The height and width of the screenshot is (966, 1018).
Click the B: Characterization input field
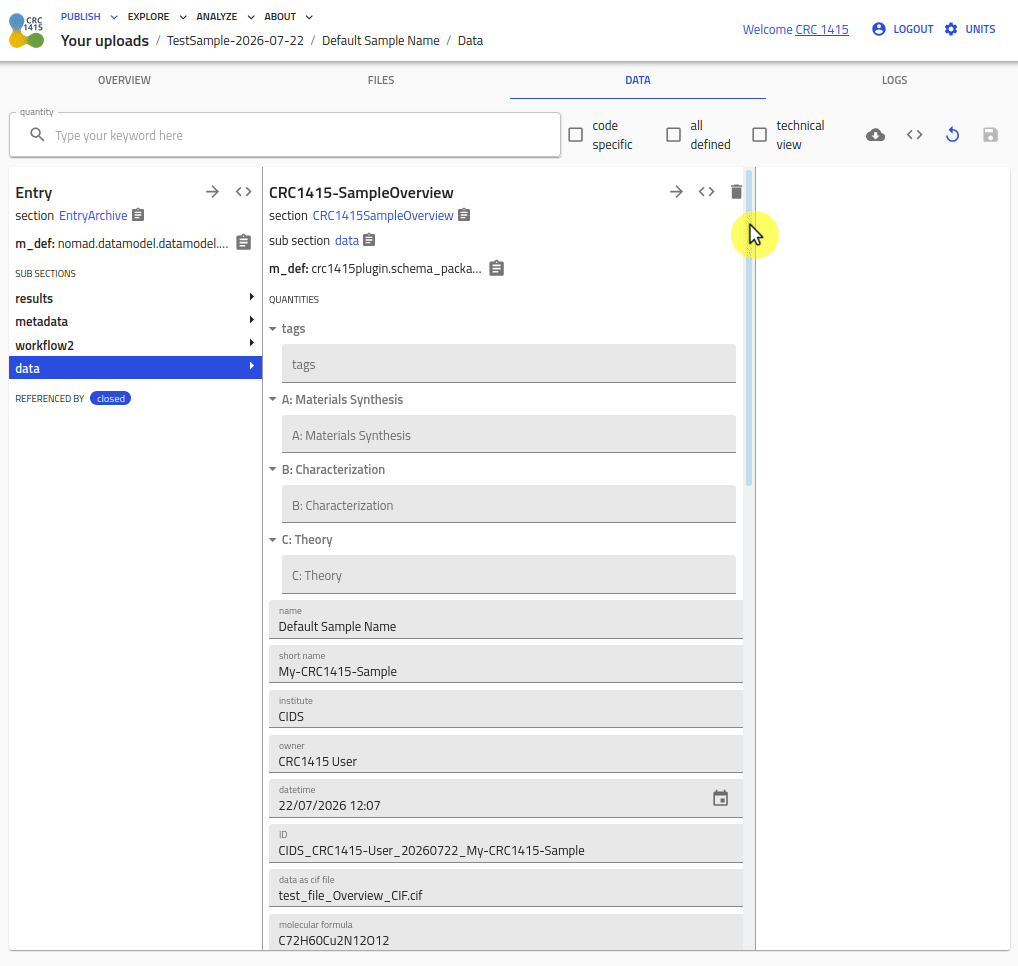(x=508, y=504)
